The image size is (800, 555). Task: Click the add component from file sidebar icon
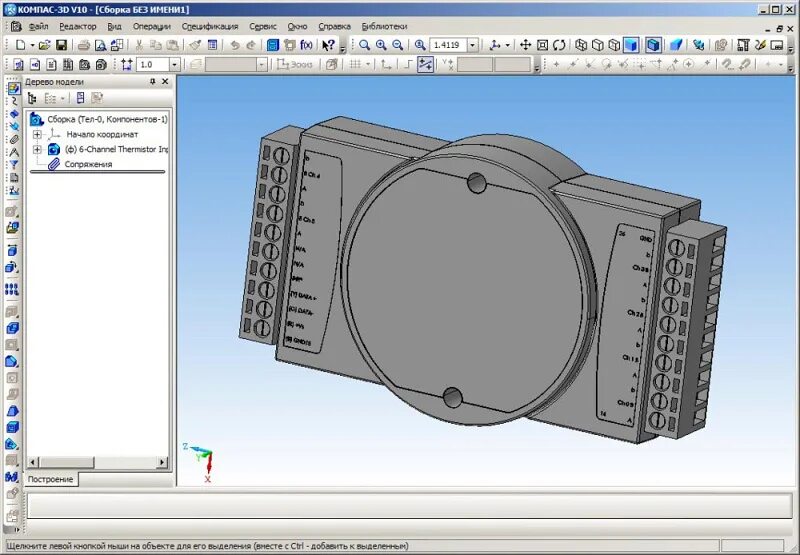click(13, 227)
